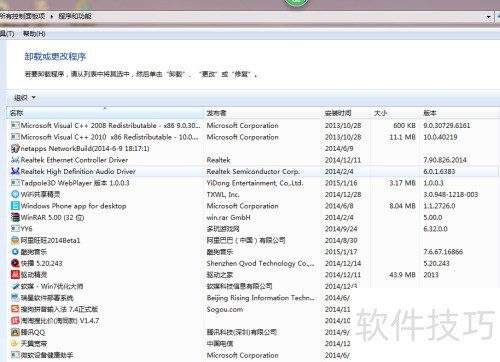The width and height of the screenshot is (500, 362).
Task: Click the 搜狗拼音输入法 7.4 icon
Action: coord(15,309)
